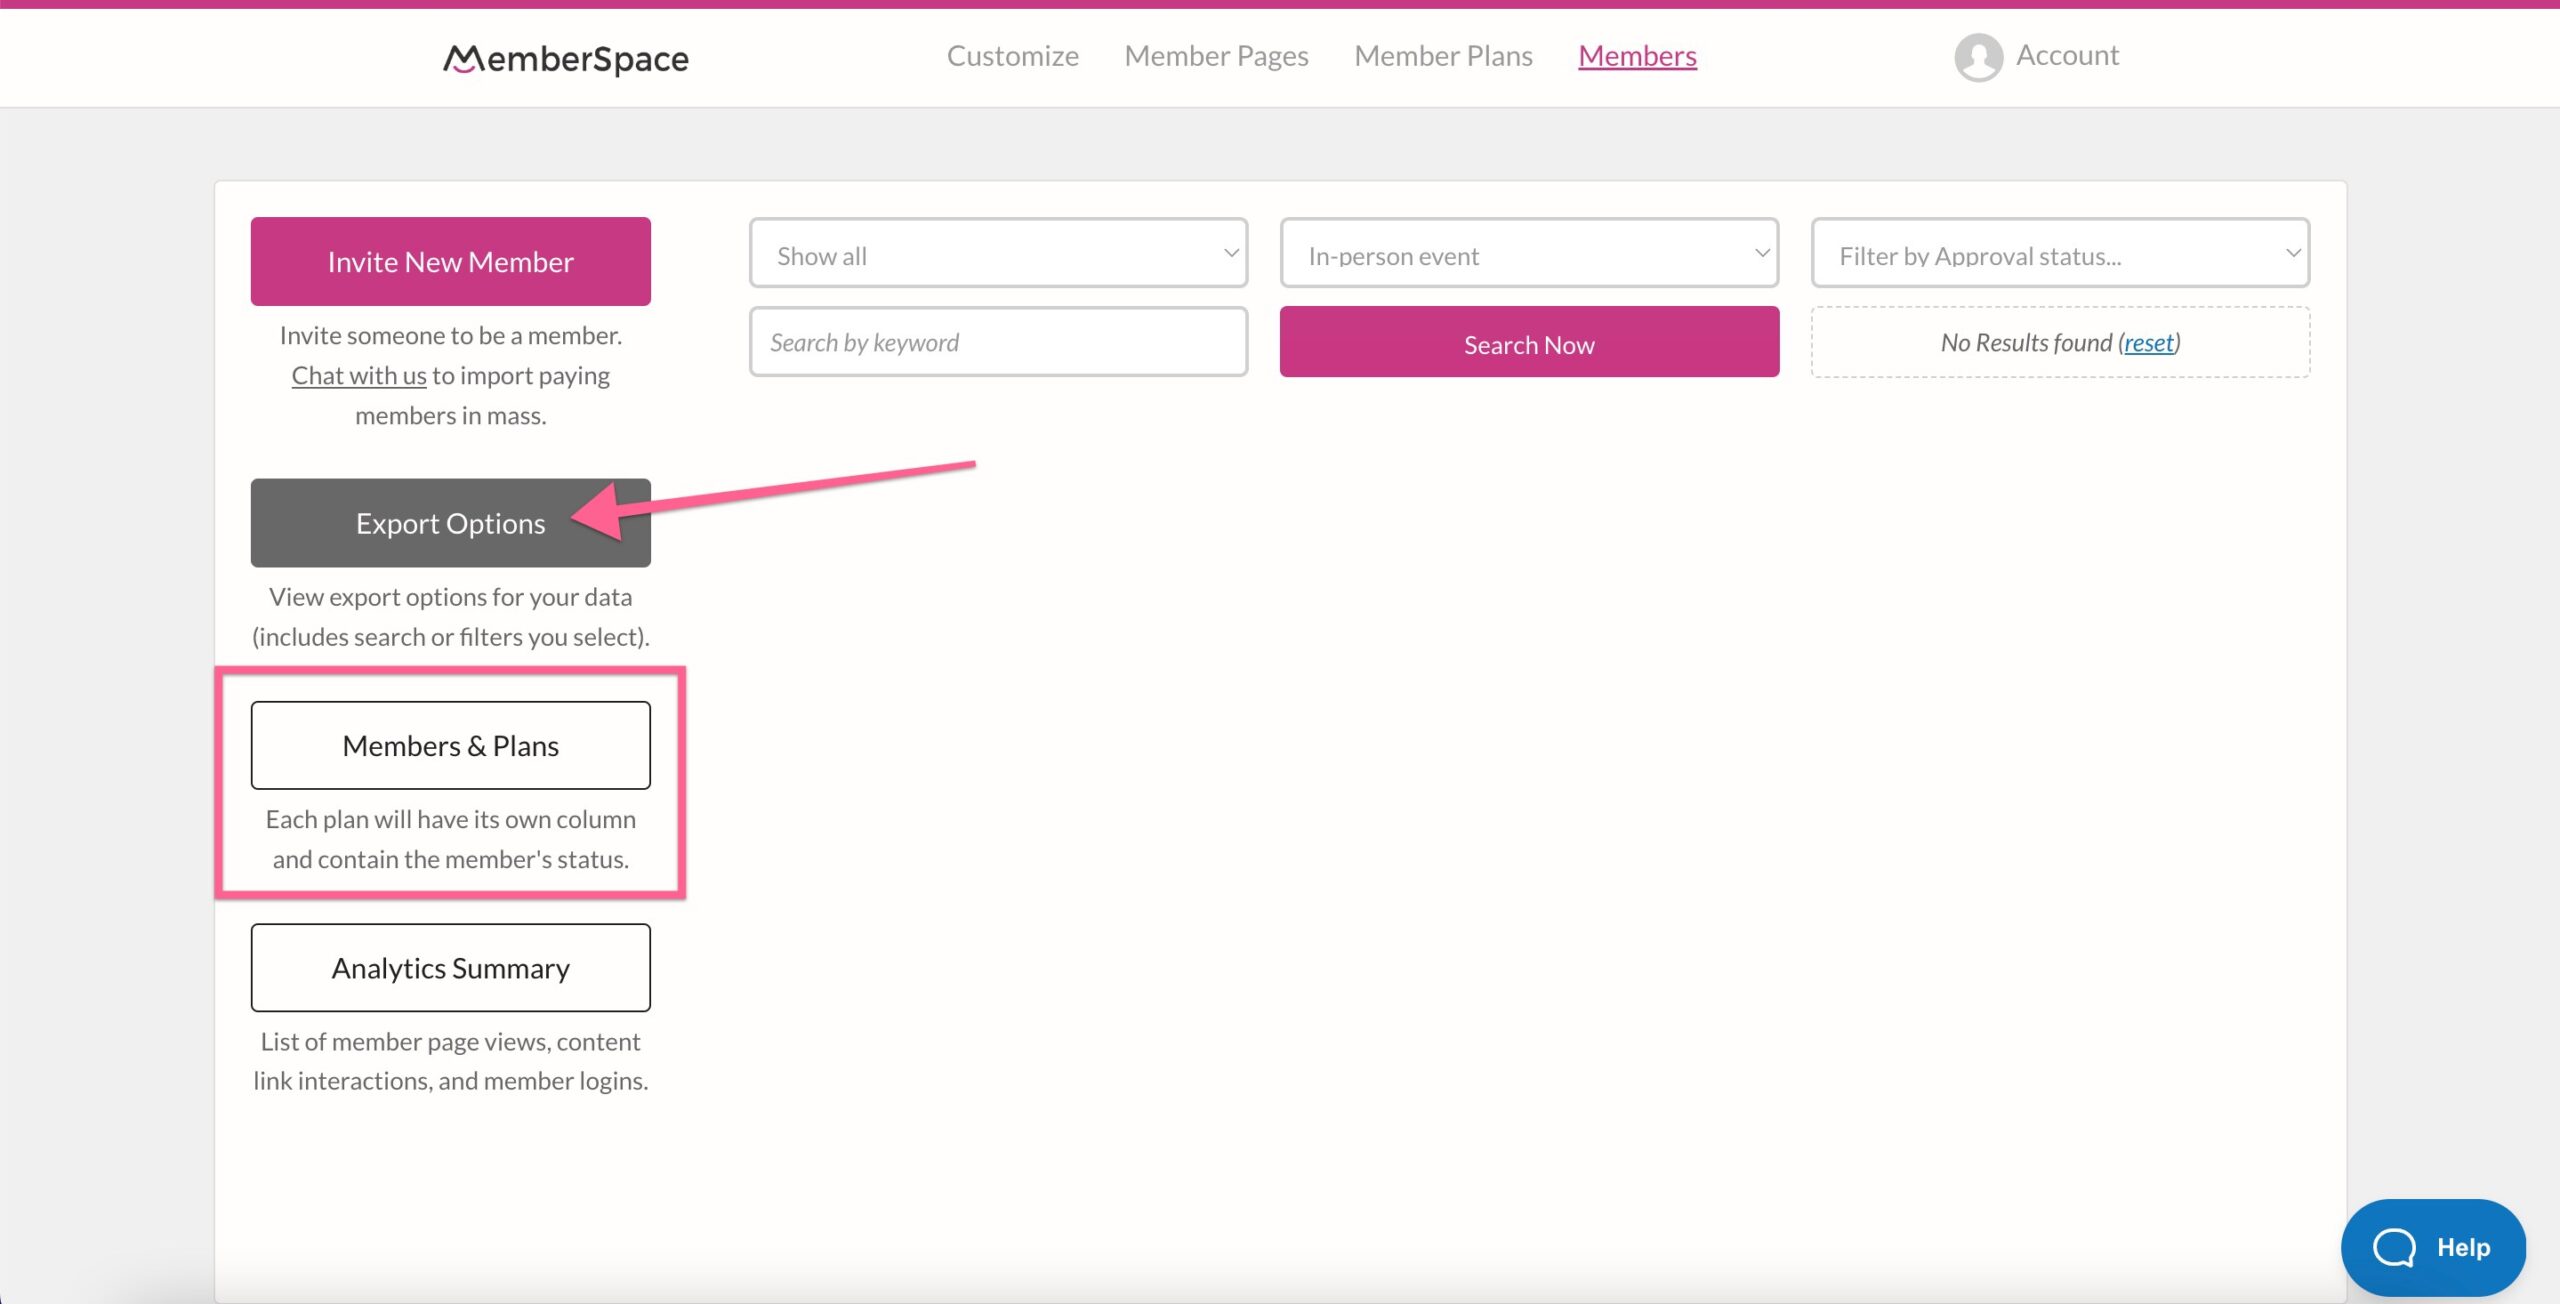This screenshot has height=1304, width=2560.
Task: Open the Help chat bubble
Action: tap(2433, 1247)
